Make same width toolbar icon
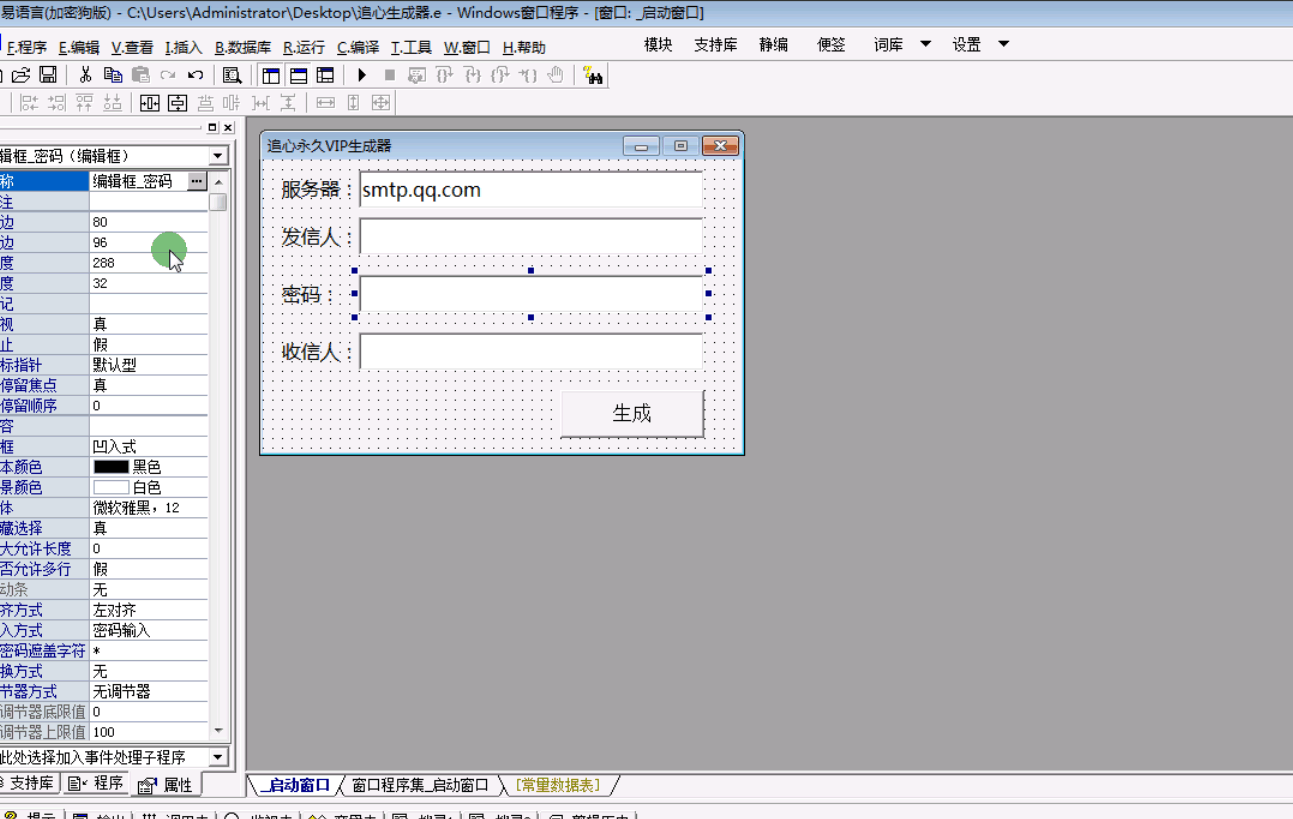Viewport: 1293px width, 819px height. [x=325, y=102]
